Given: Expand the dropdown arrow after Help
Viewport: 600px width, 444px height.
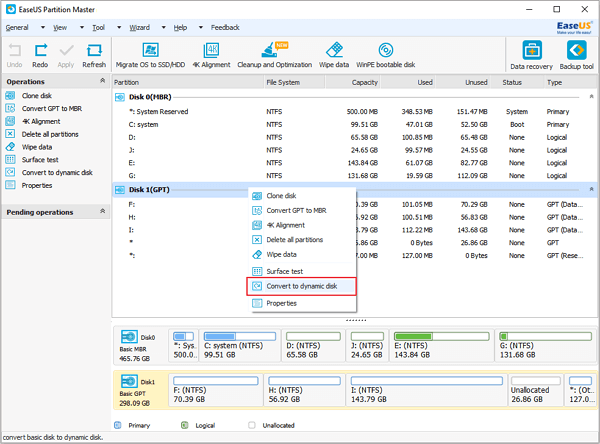Looking at the screenshot, I should click(201, 28).
